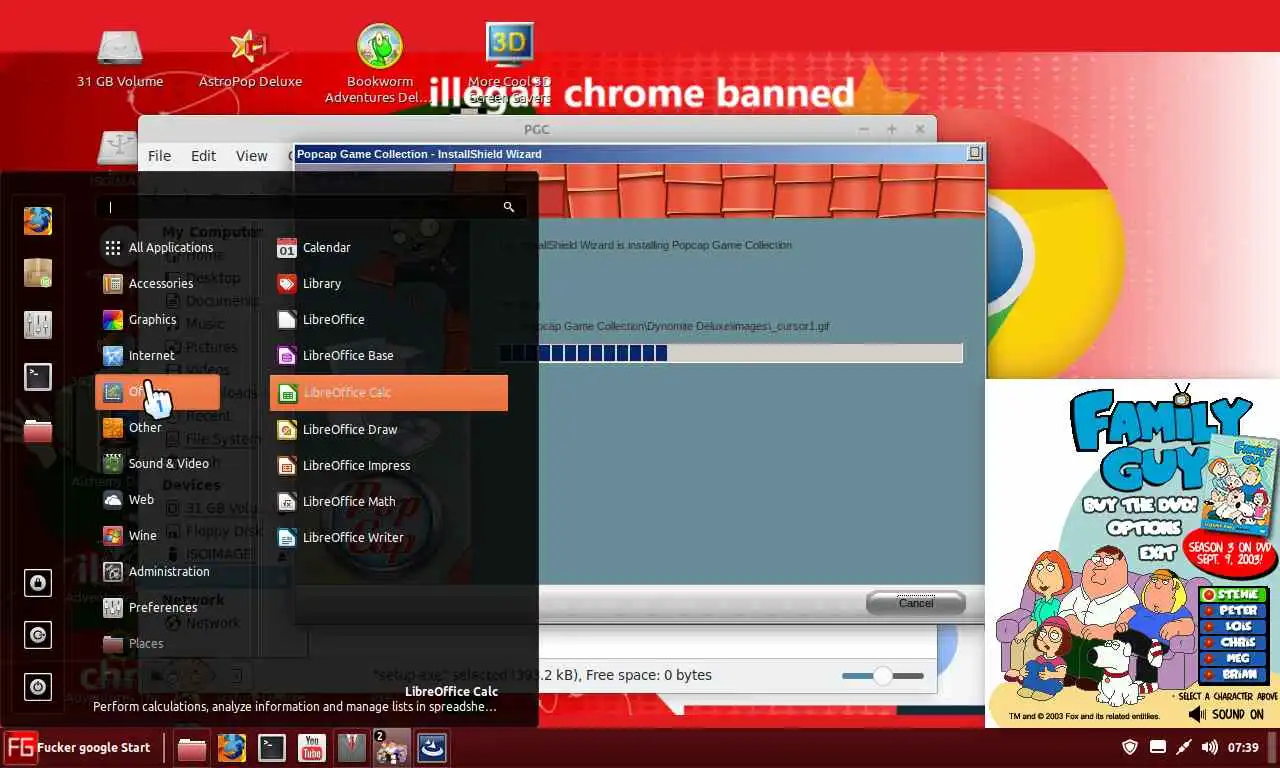Launch LibreOffice Math
The width and height of the screenshot is (1280, 768).
389,501
